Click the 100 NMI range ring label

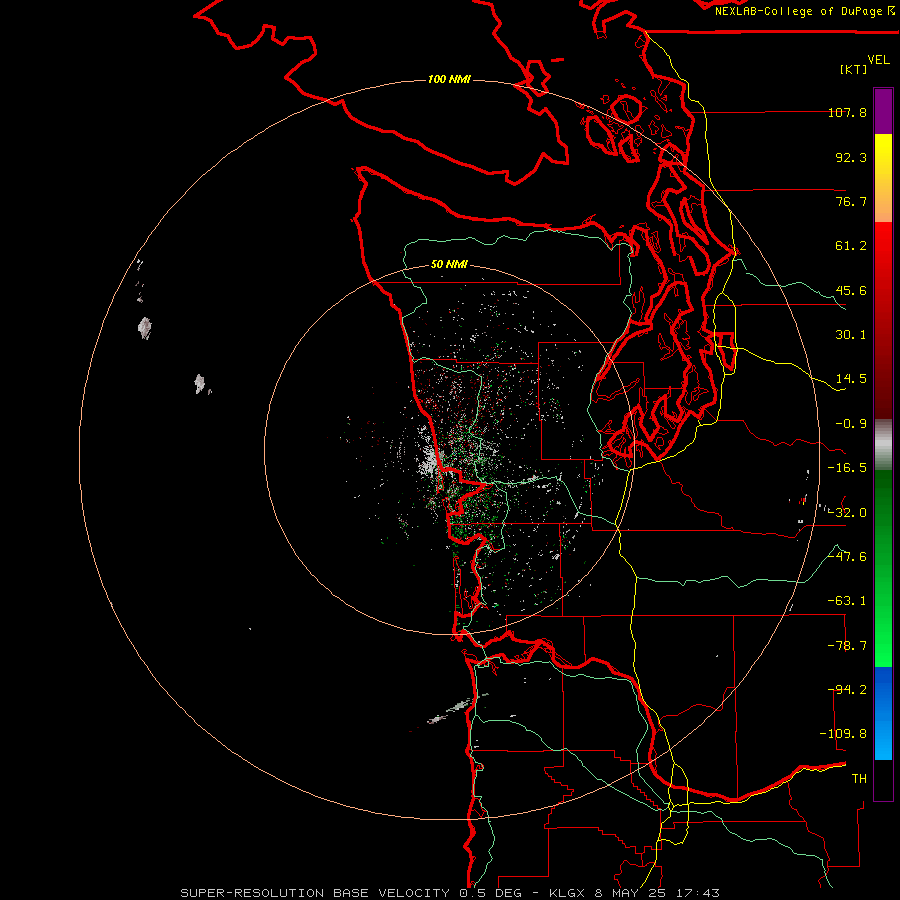[x=449, y=79]
